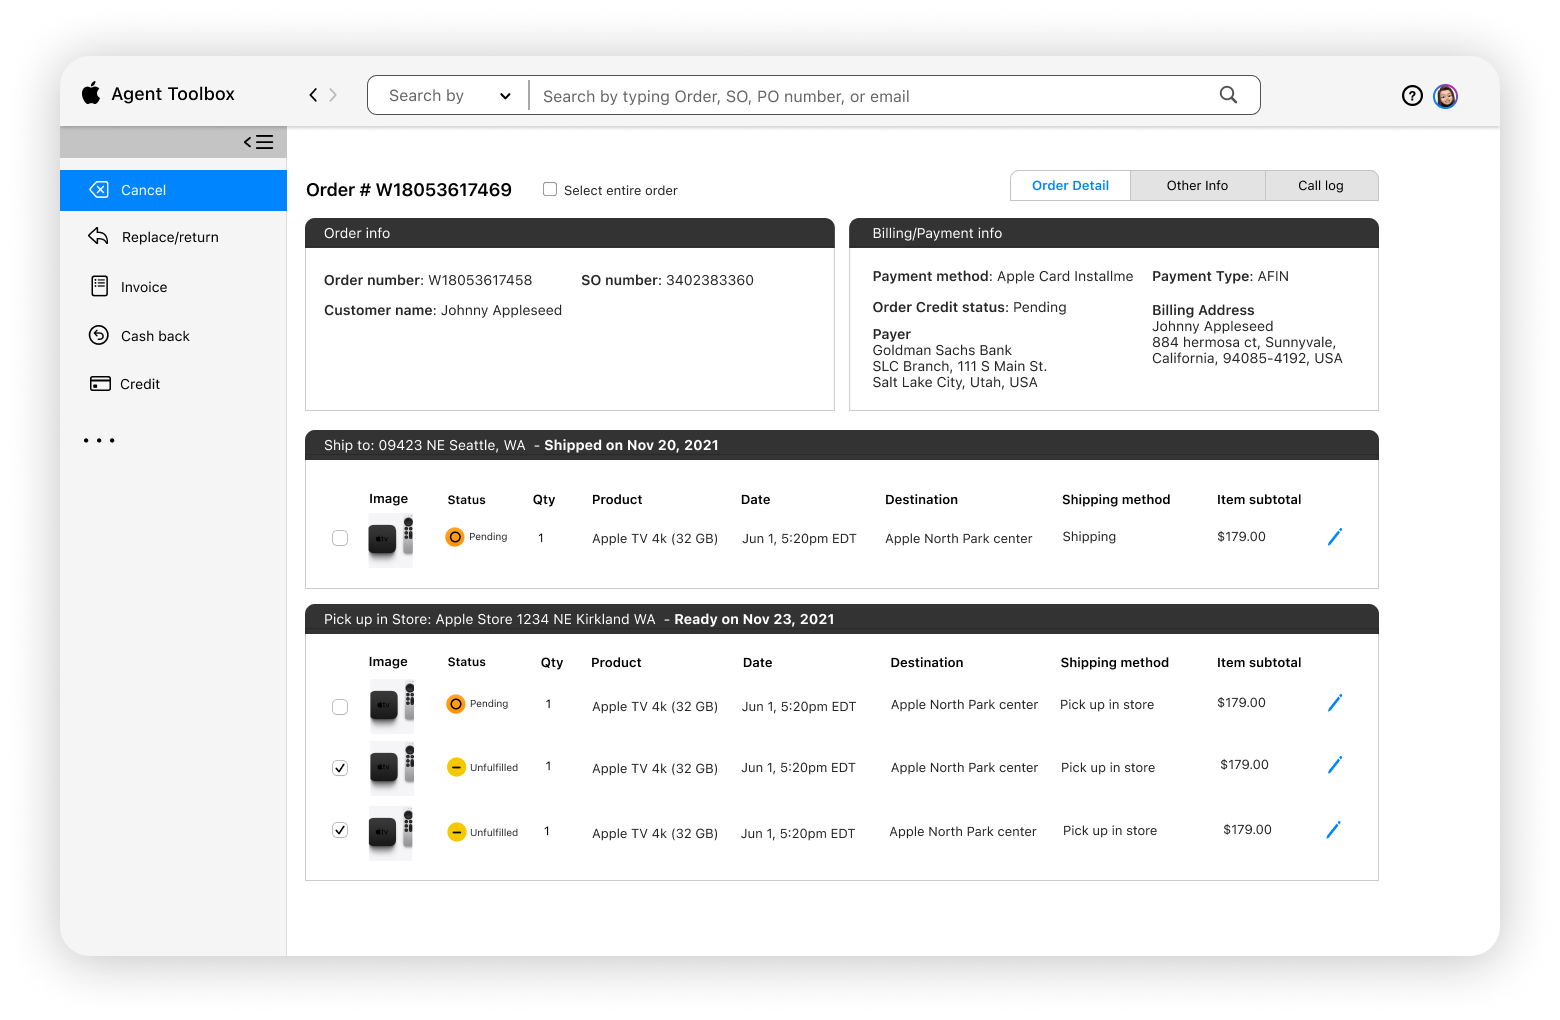Click the Agent Toolbox Apple logo
1560x1020 pixels.
pos(91,93)
